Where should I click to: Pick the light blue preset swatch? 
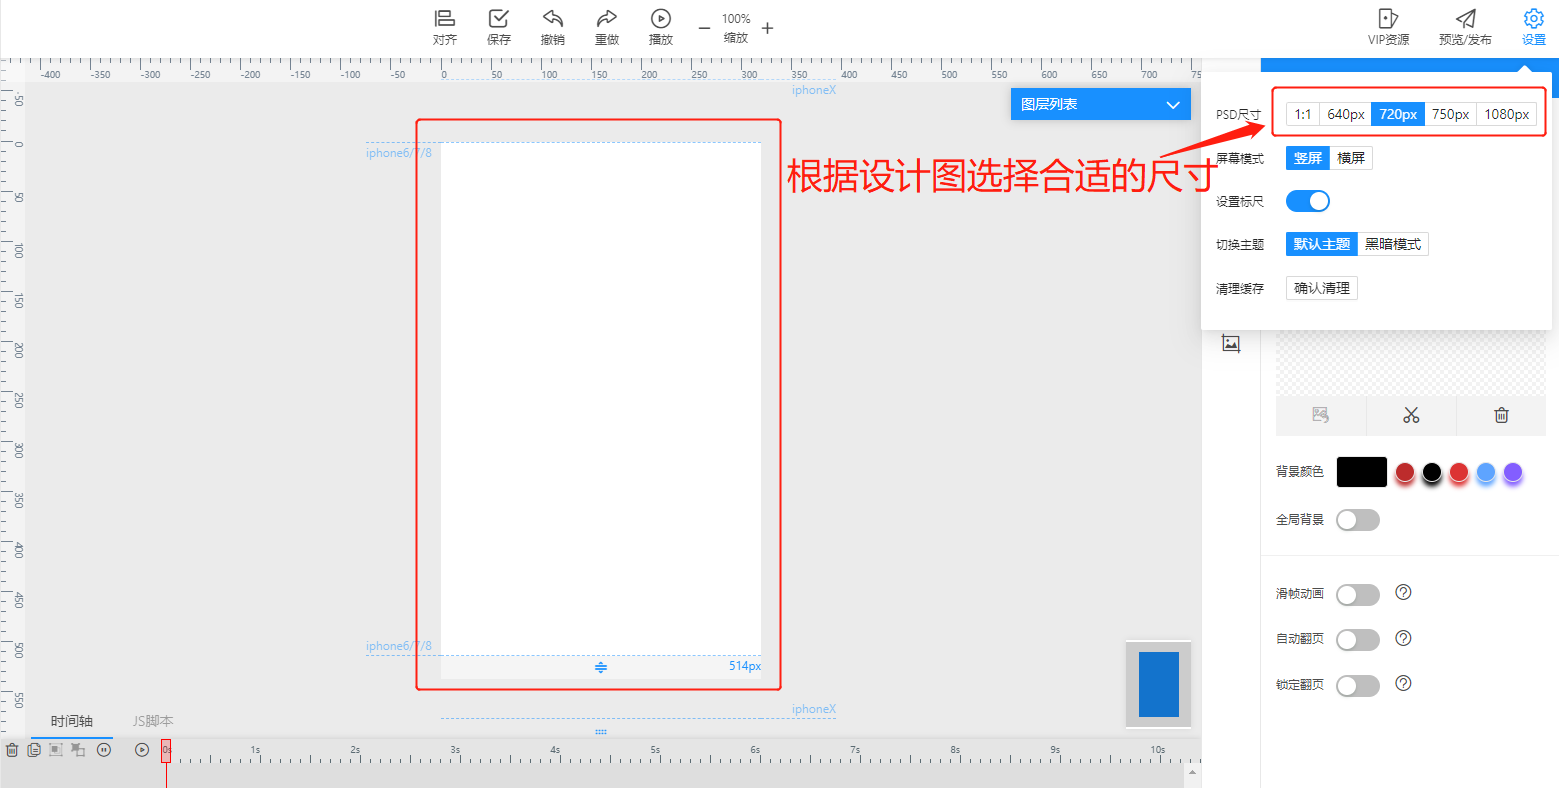tap(1486, 472)
